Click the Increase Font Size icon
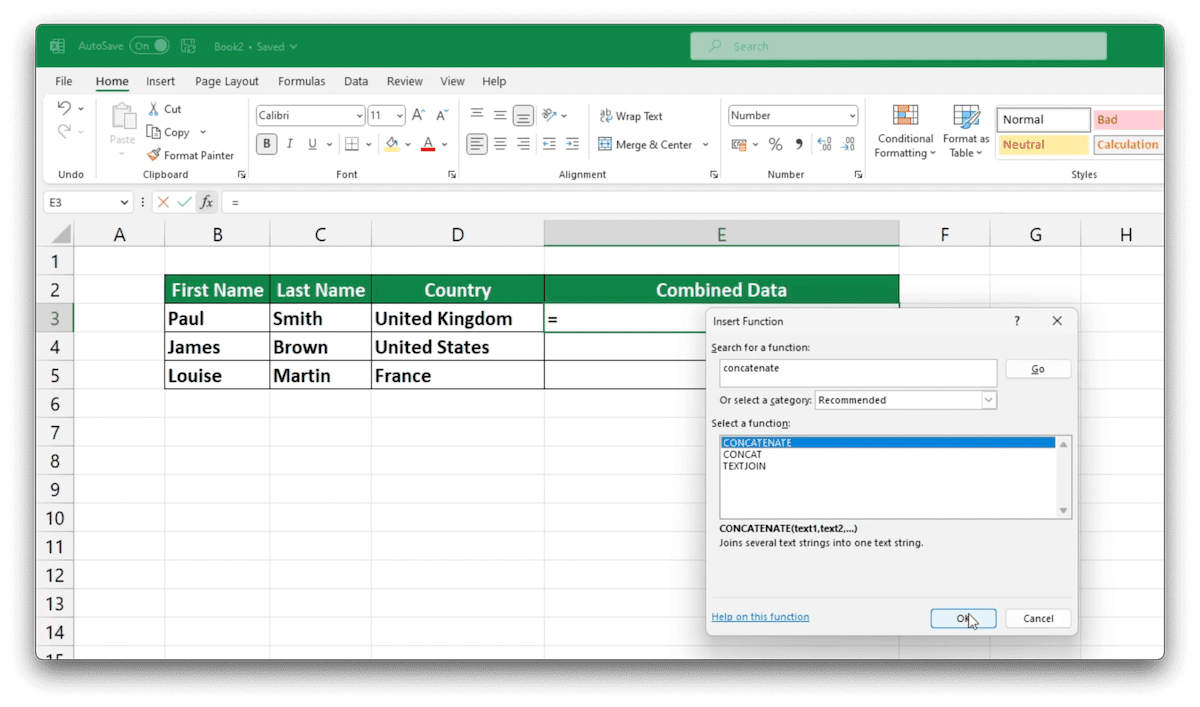1200x707 pixels. 419,116
